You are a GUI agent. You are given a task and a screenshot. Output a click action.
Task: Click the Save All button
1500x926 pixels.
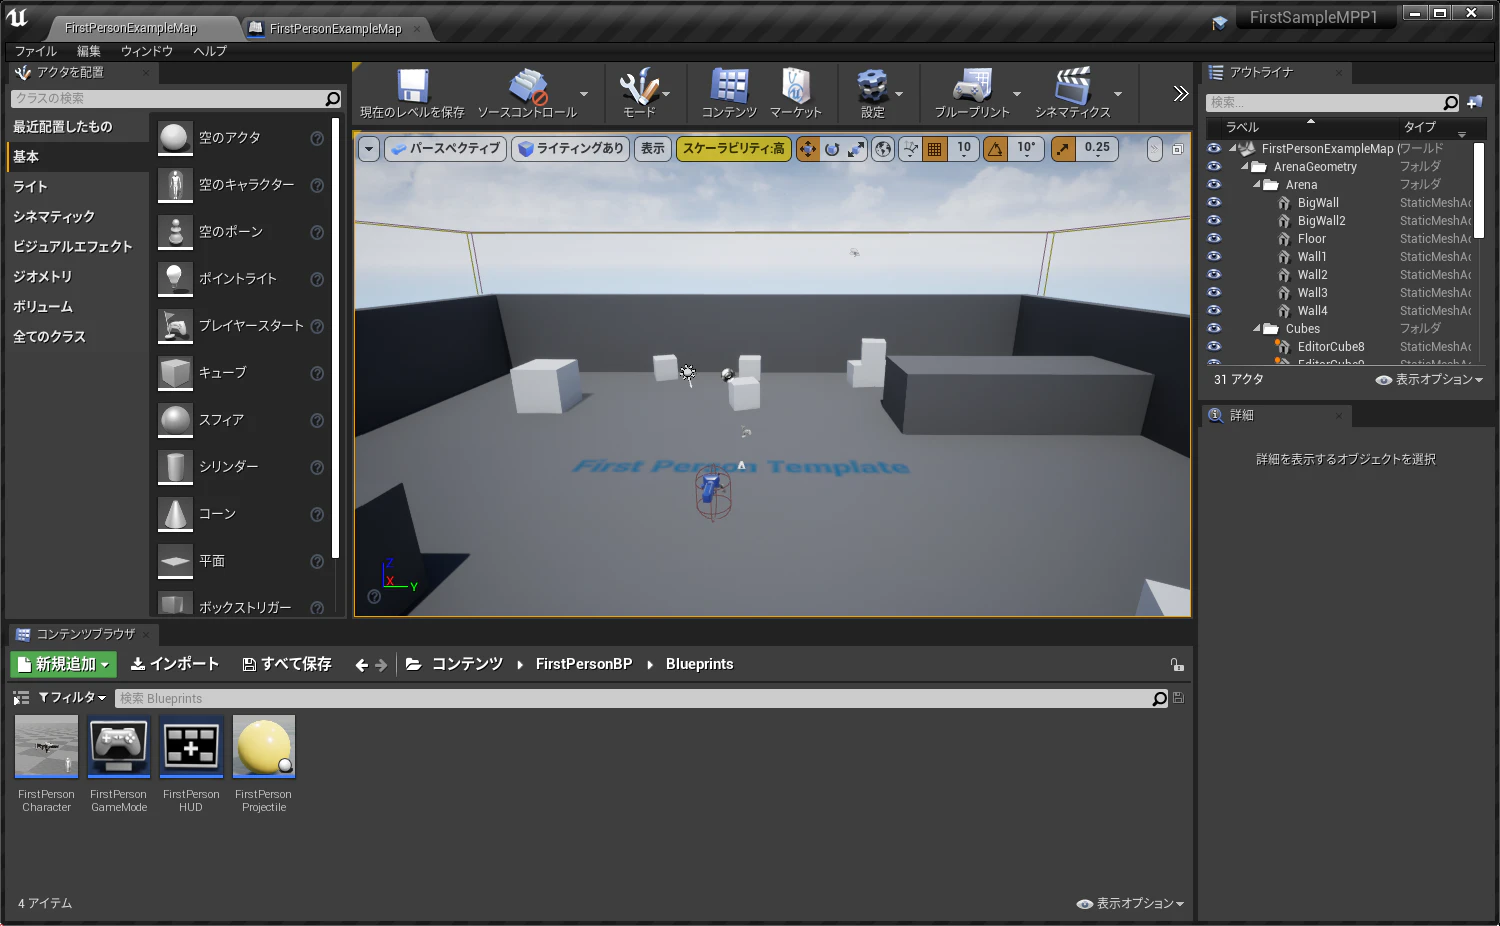[287, 664]
